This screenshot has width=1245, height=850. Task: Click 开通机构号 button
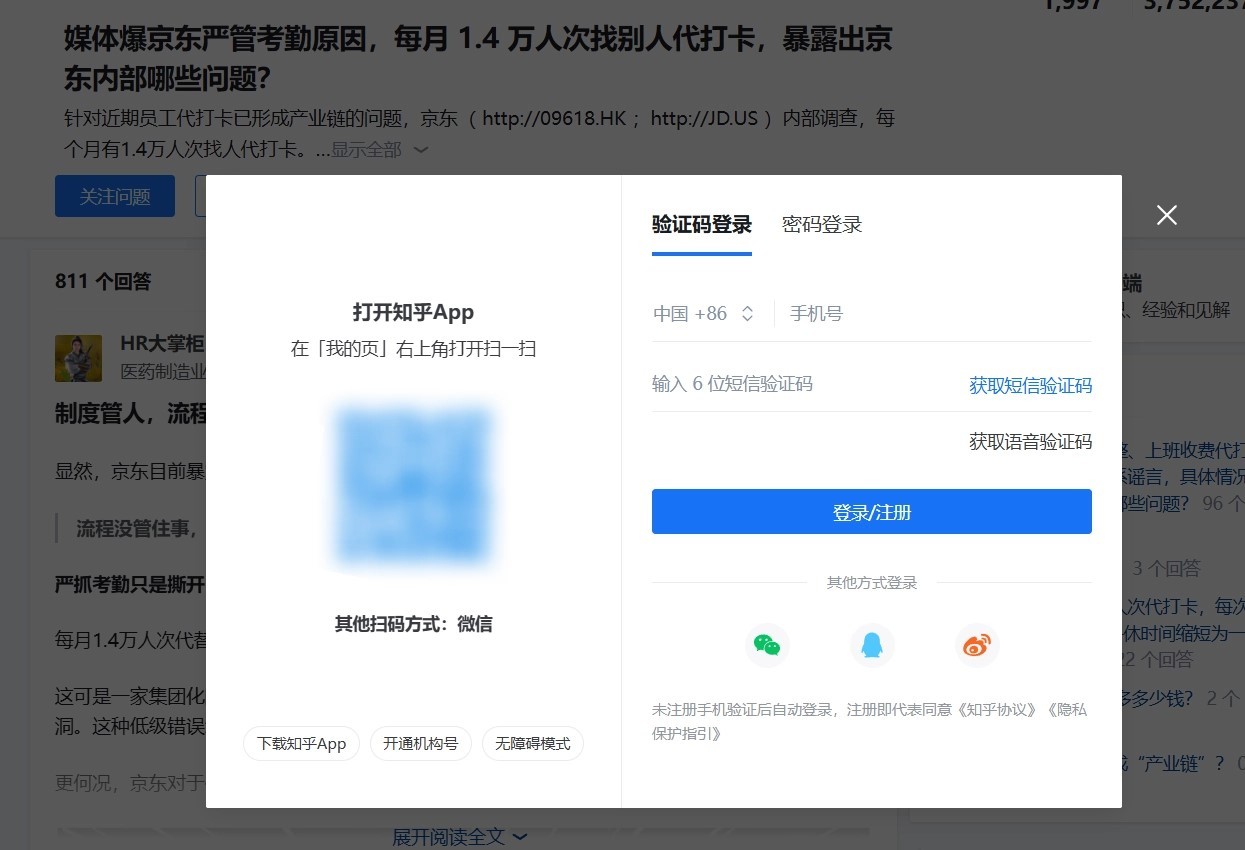pos(420,744)
